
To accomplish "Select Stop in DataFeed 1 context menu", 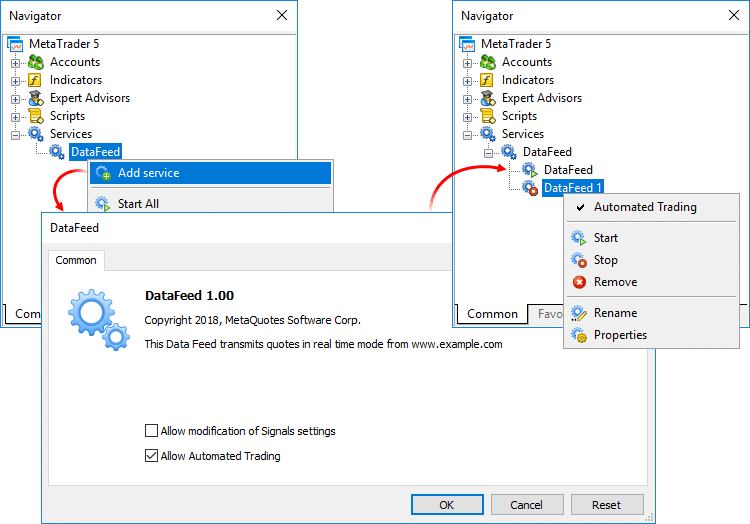I will [x=651, y=260].
